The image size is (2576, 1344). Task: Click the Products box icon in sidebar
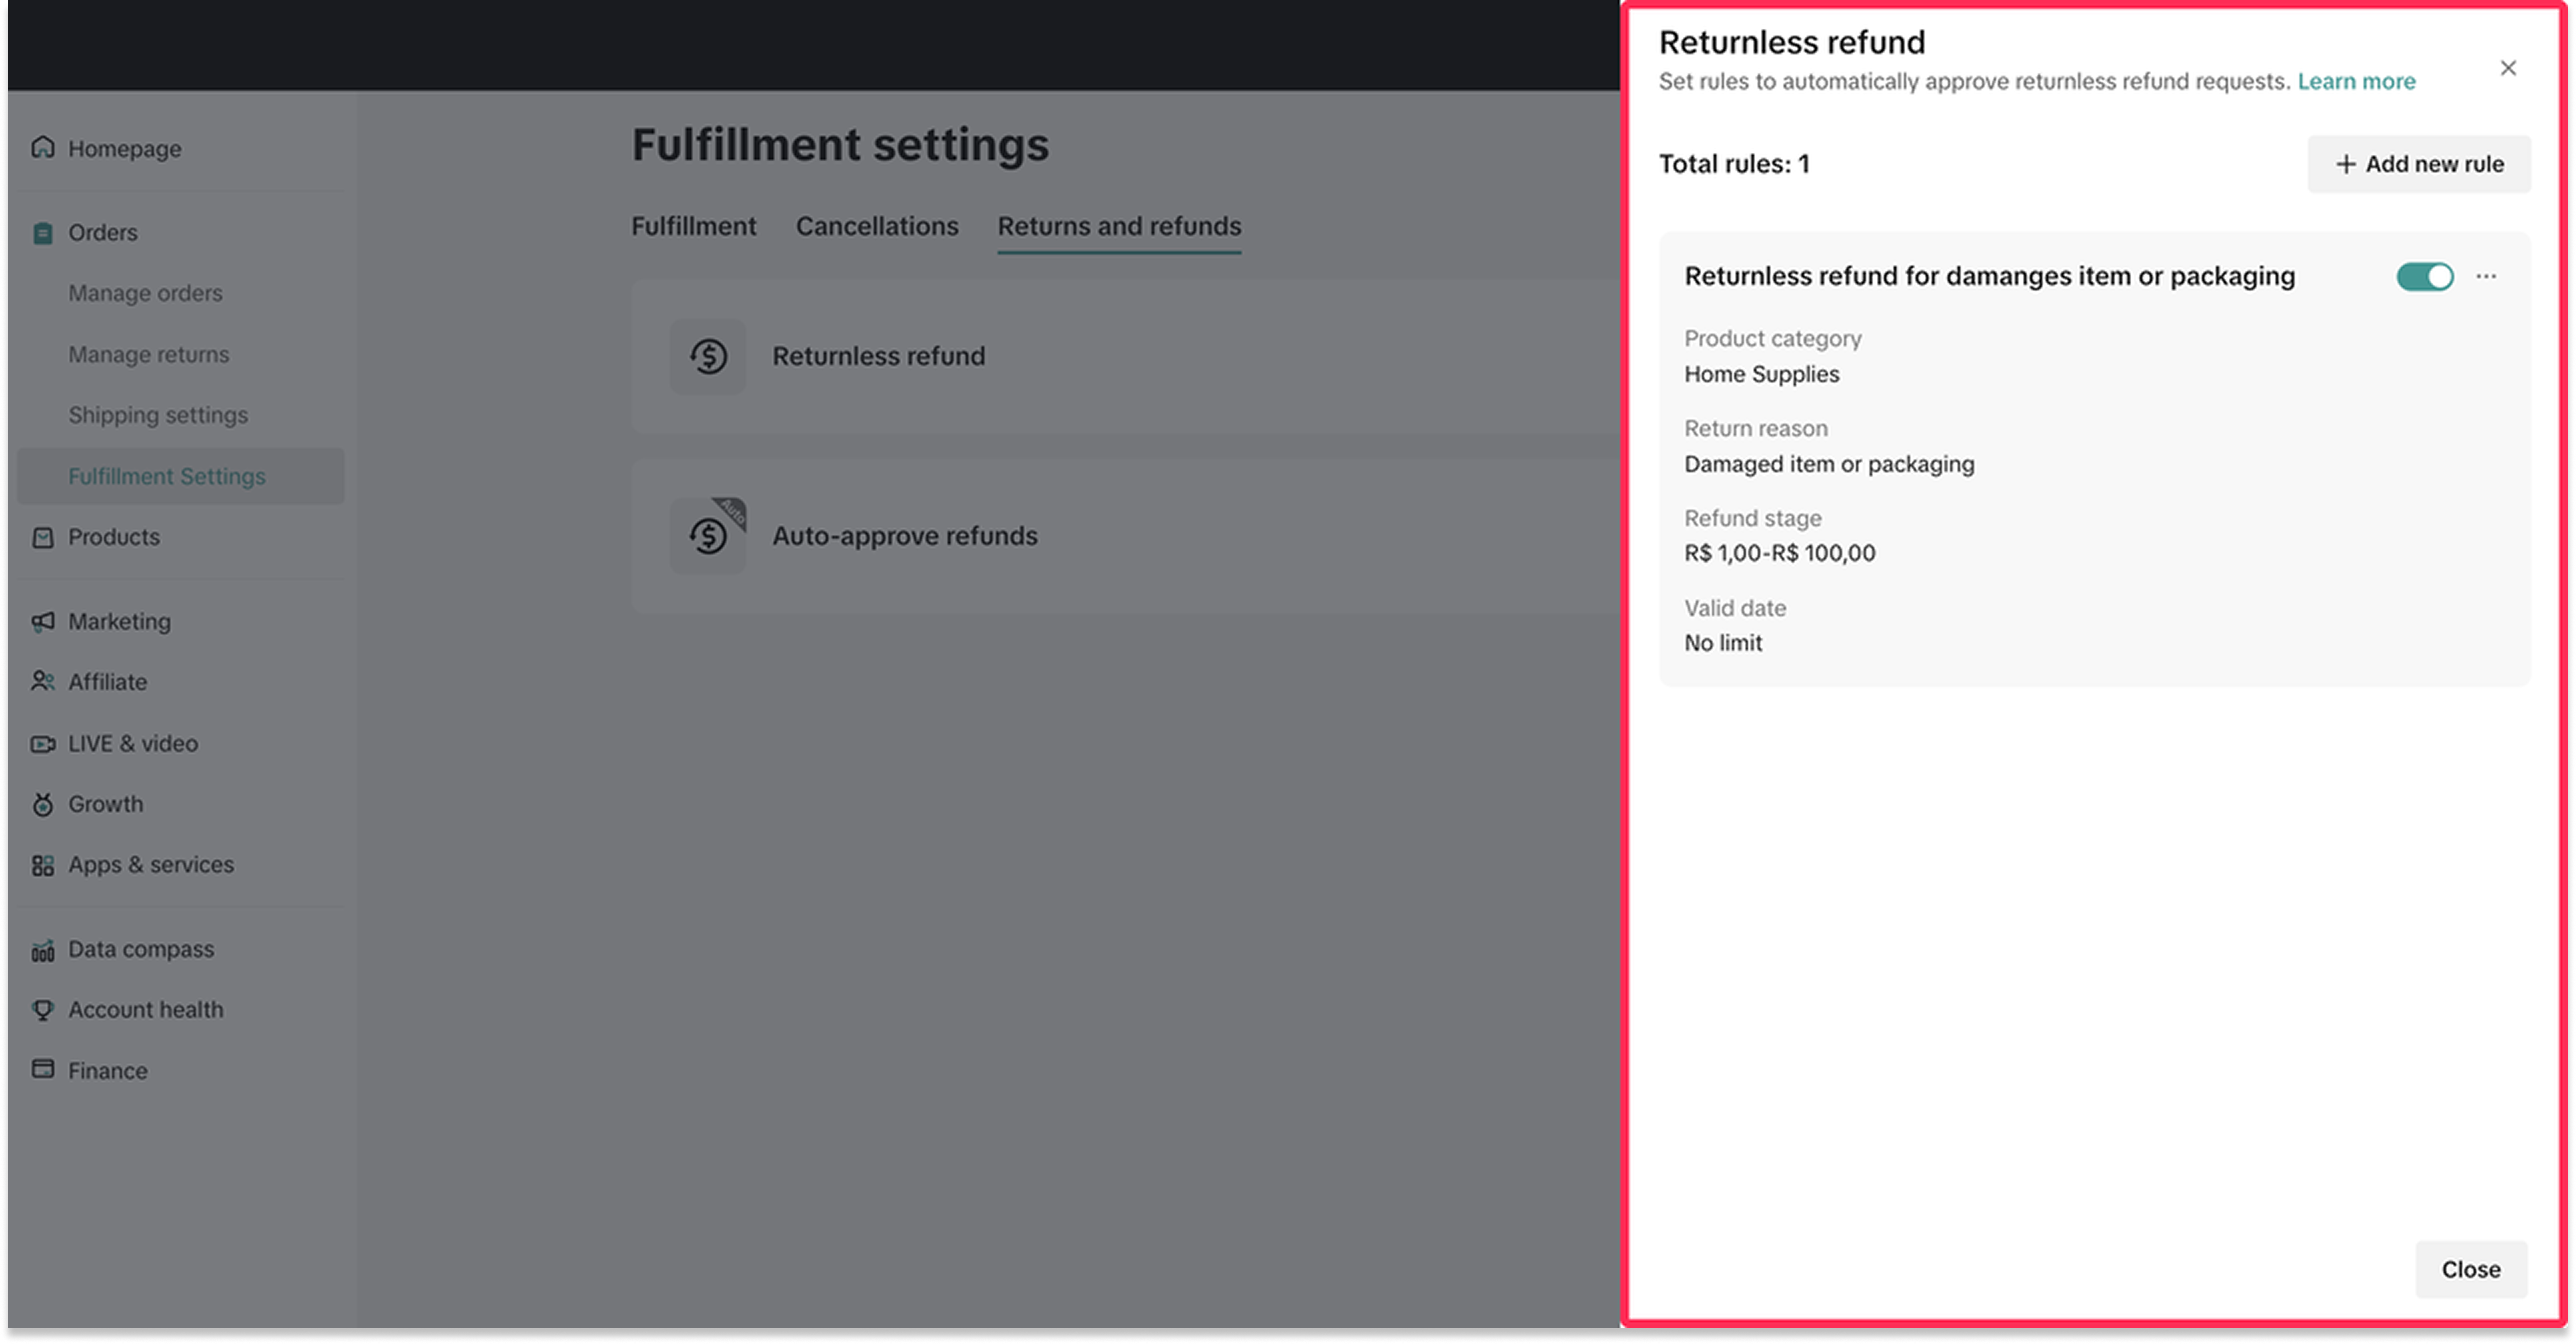pos(43,538)
